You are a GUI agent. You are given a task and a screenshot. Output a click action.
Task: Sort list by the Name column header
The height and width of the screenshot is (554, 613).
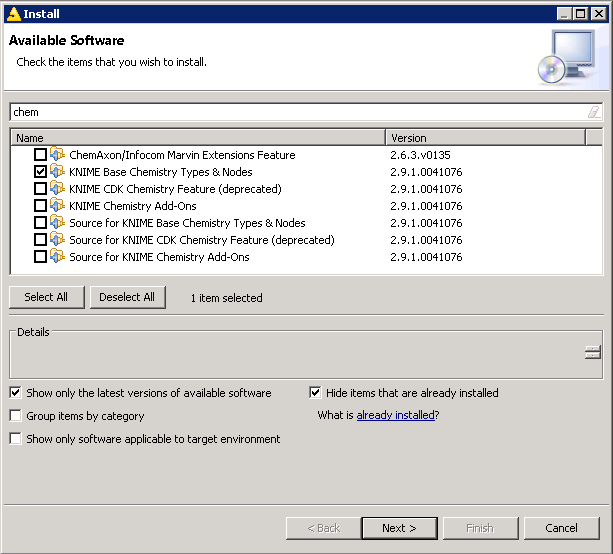(197, 138)
